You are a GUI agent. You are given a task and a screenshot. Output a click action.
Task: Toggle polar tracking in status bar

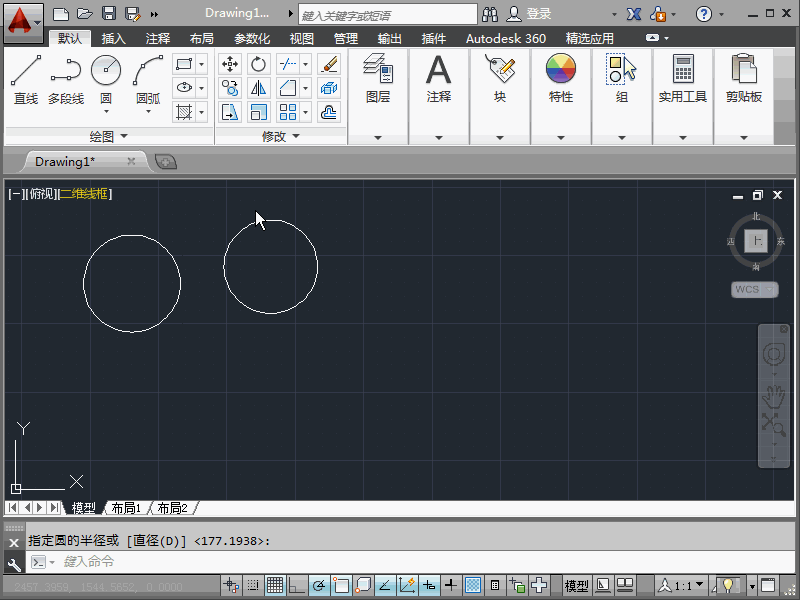(318, 585)
